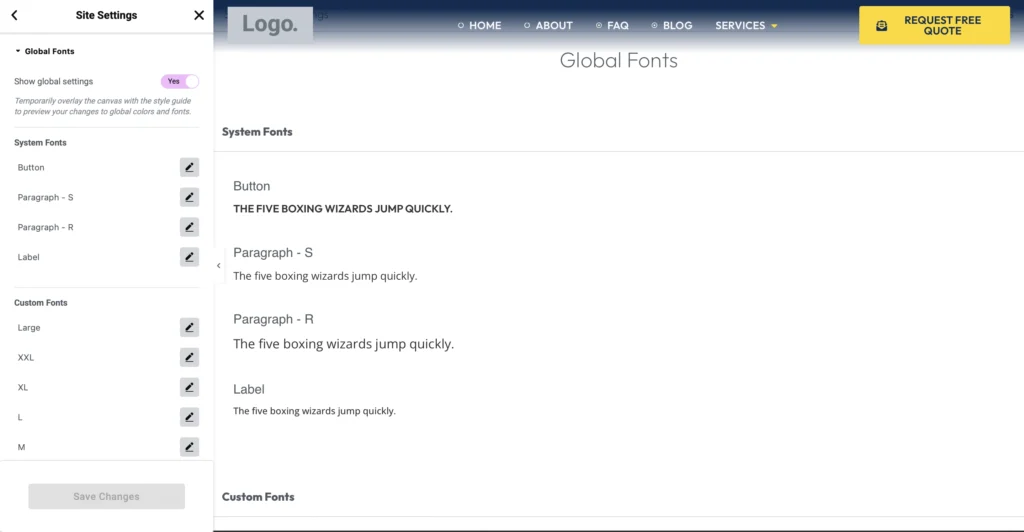This screenshot has width=1024, height=532.
Task: Edit the L custom font
Action: (189, 417)
